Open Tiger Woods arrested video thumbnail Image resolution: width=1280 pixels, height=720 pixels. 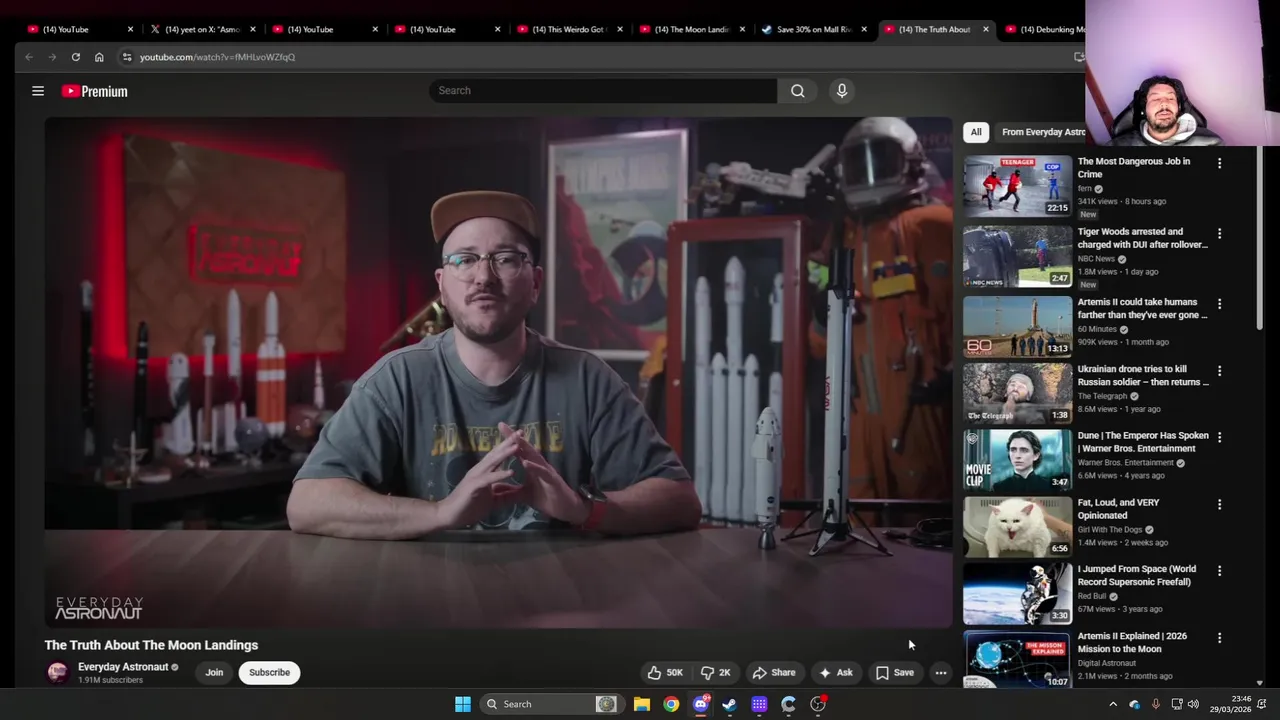pos(1017,256)
